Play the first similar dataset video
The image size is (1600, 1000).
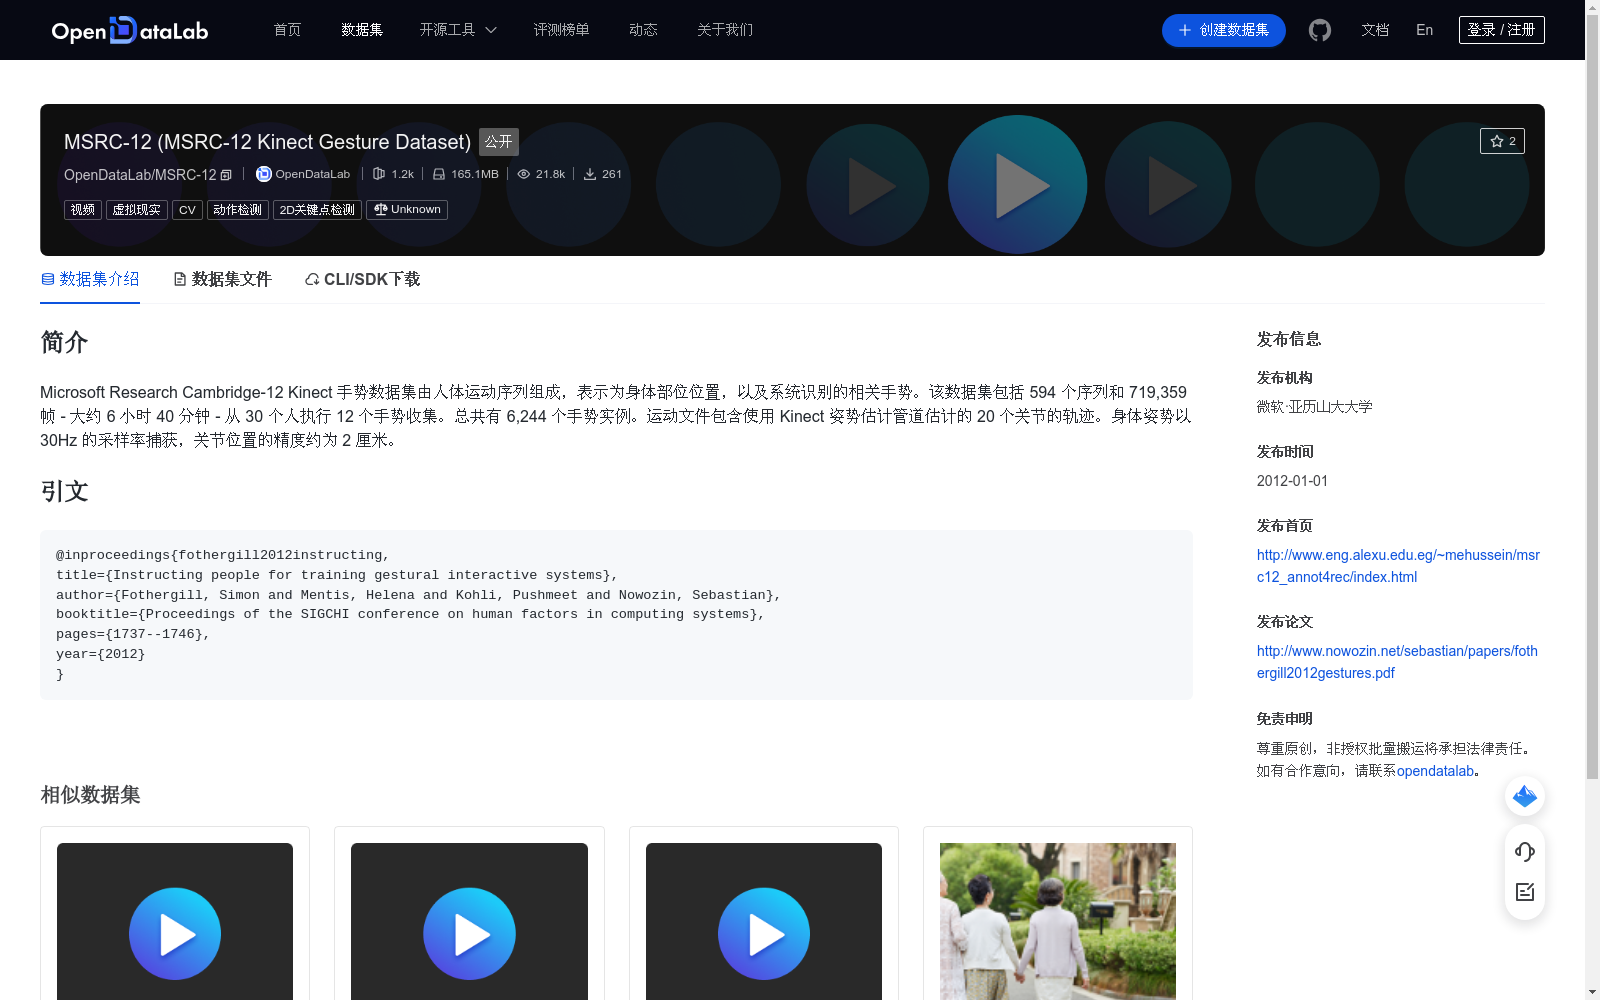[175, 934]
